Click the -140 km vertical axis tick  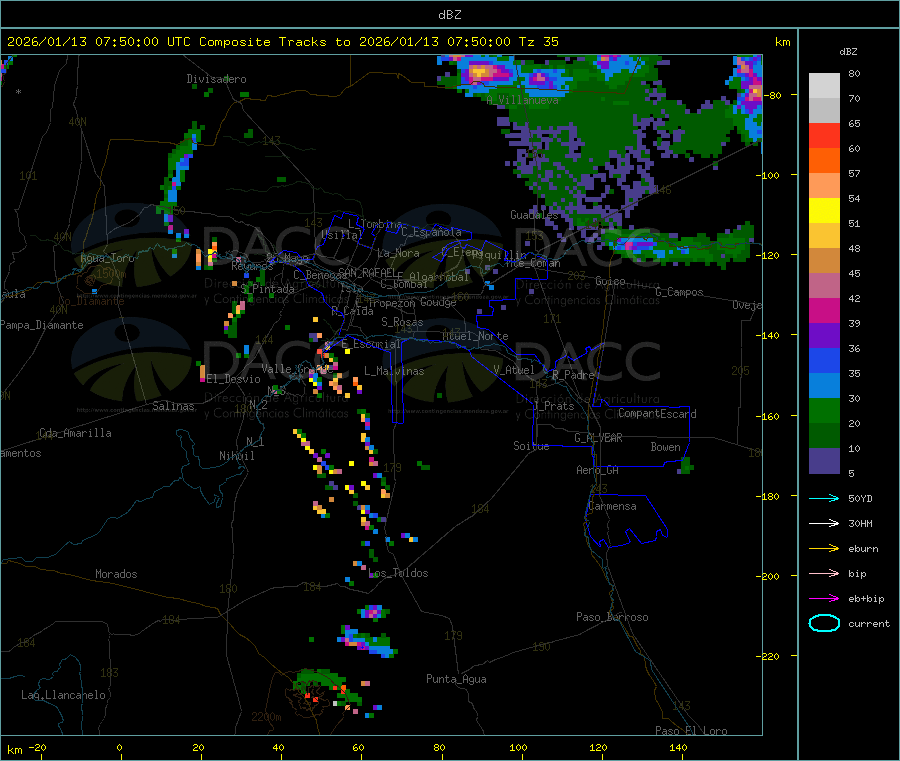770,335
